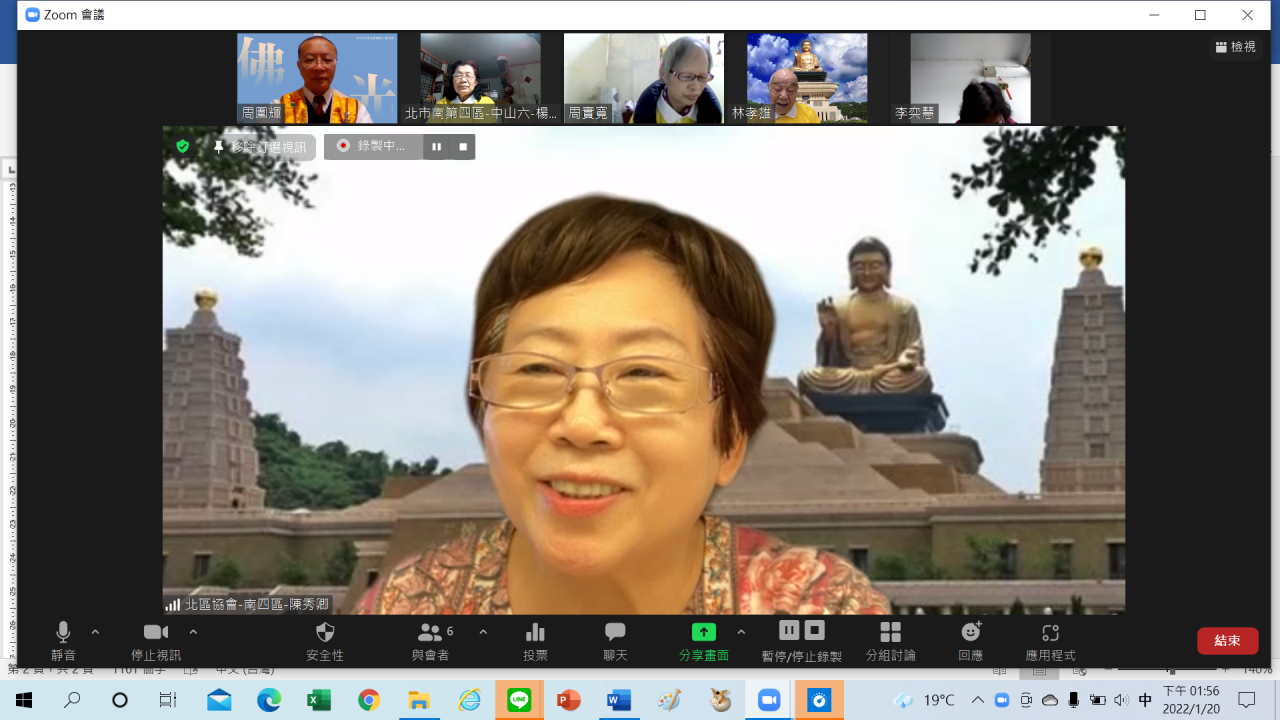Open Breakout Rooms (分組討論)
The width and height of the screenshot is (1280, 720).
(890, 633)
